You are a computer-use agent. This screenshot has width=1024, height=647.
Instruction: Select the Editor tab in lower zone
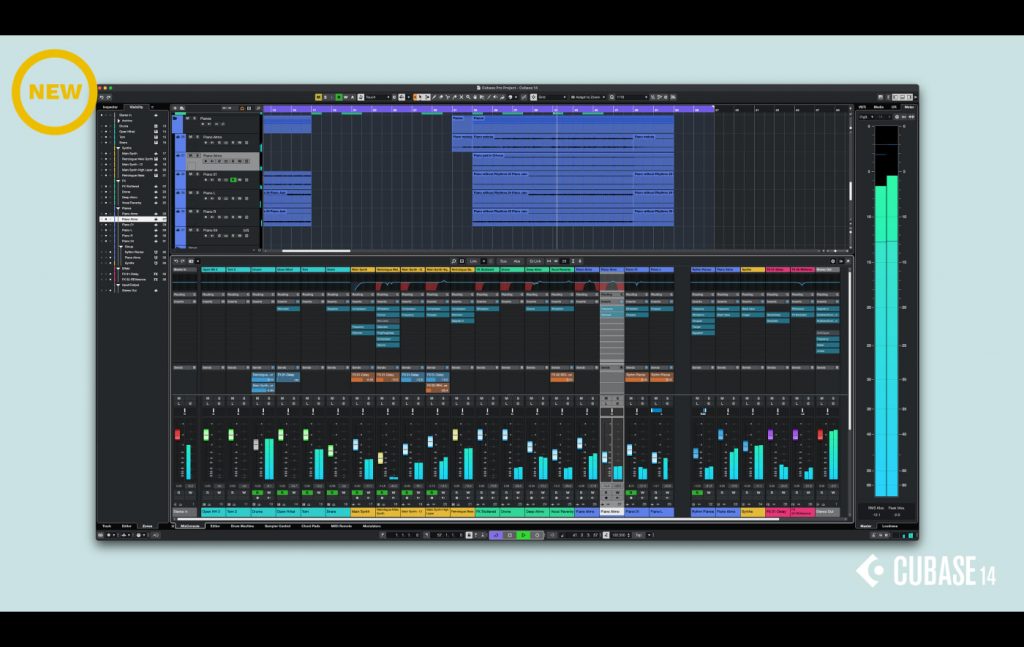coord(215,525)
